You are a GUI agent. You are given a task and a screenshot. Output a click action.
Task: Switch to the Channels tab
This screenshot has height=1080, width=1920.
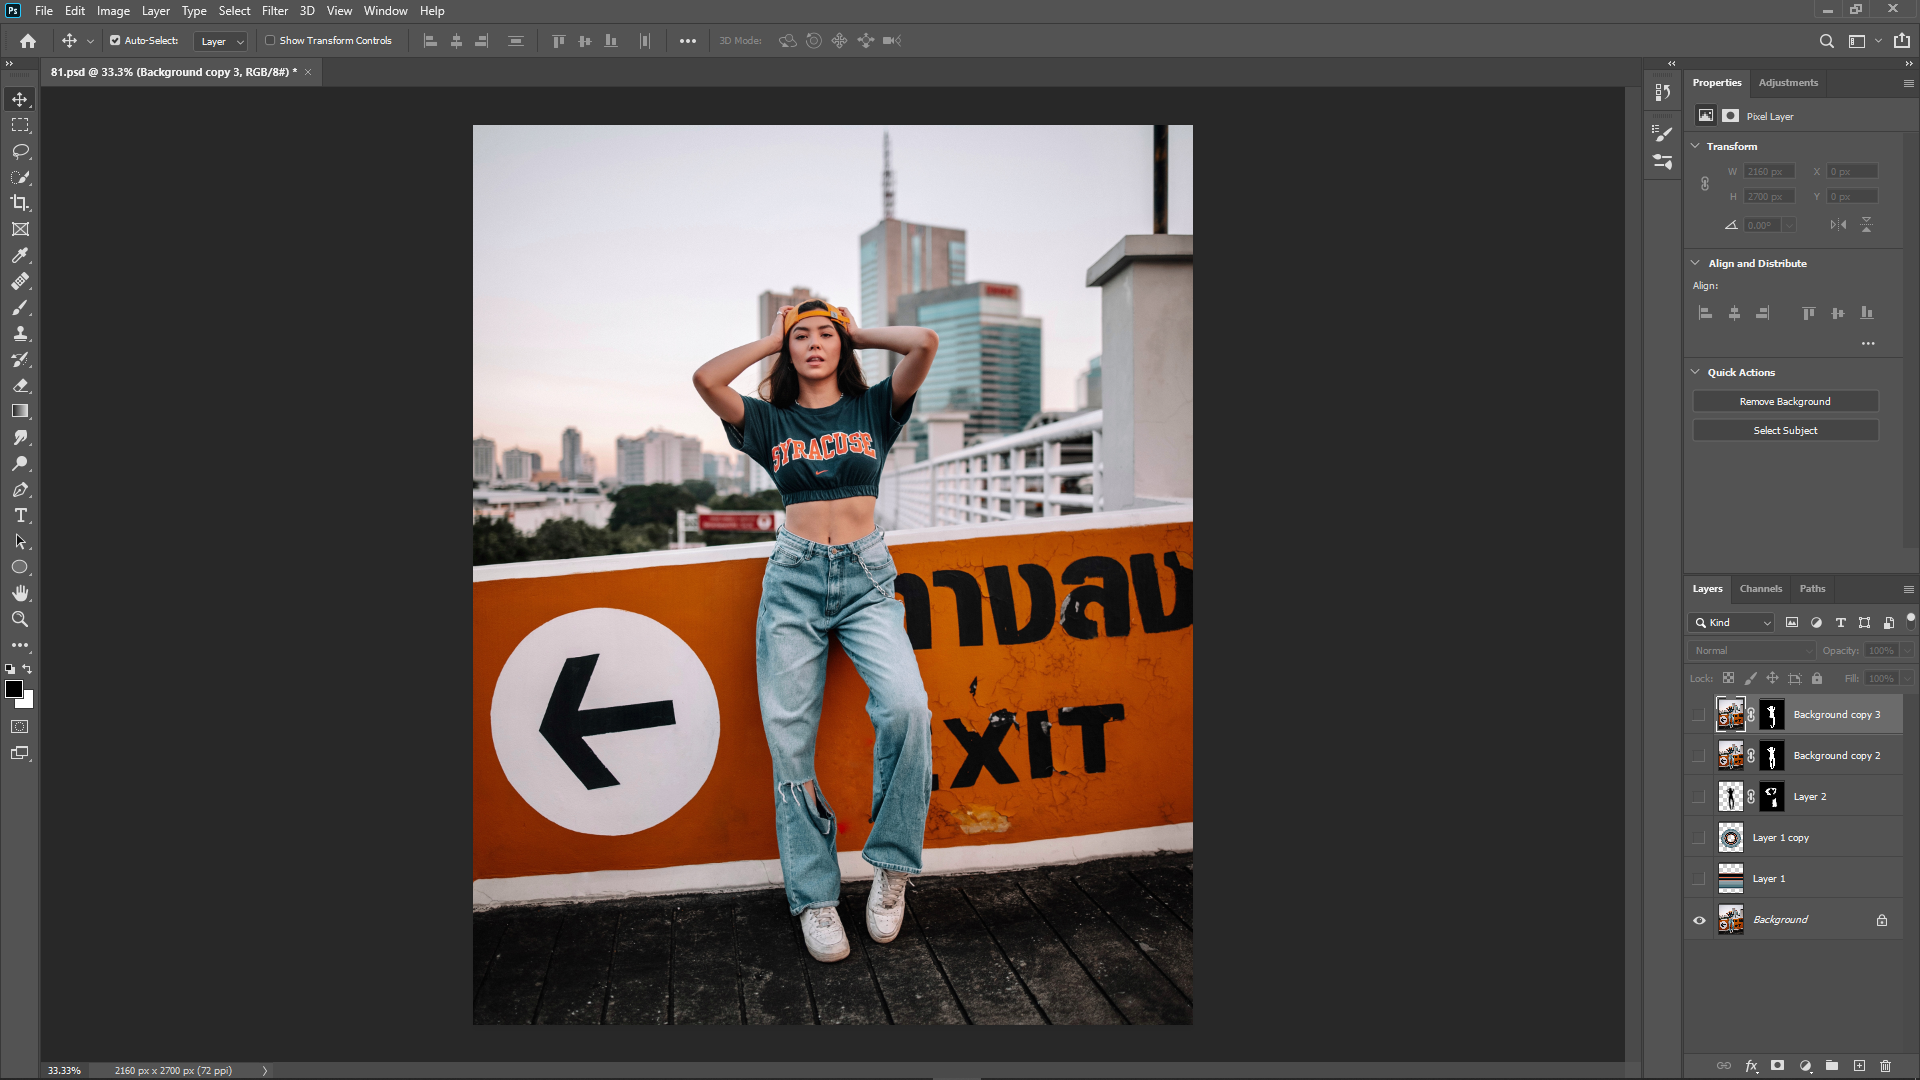click(1760, 589)
